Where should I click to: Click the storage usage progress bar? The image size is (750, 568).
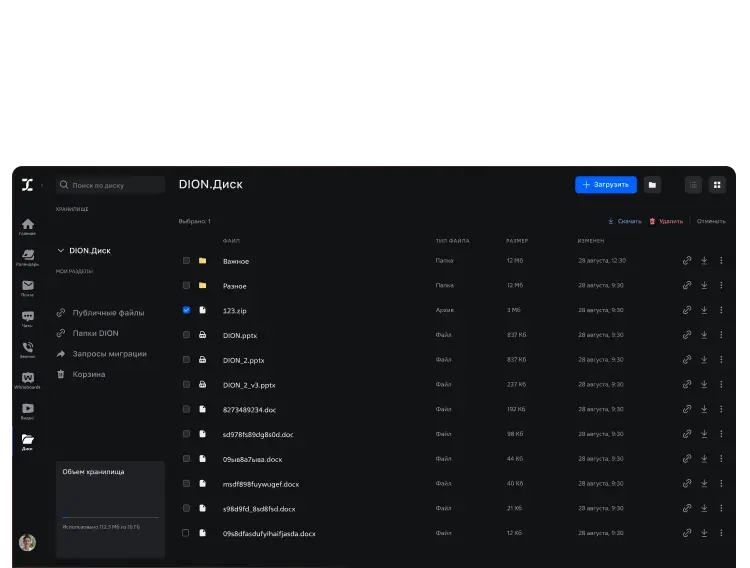[x=110, y=517]
